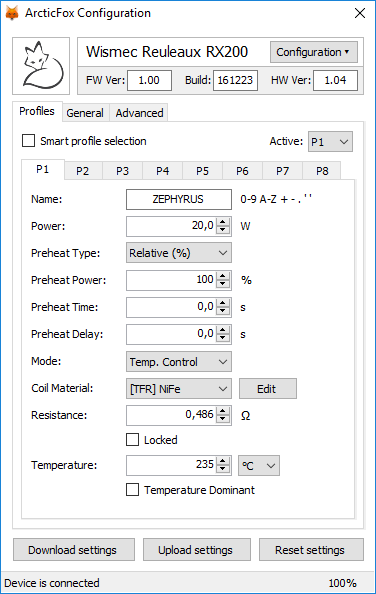Image resolution: width=376 pixels, height=594 pixels.
Task: Click Edit next to Coil Material
Action: coord(268,389)
